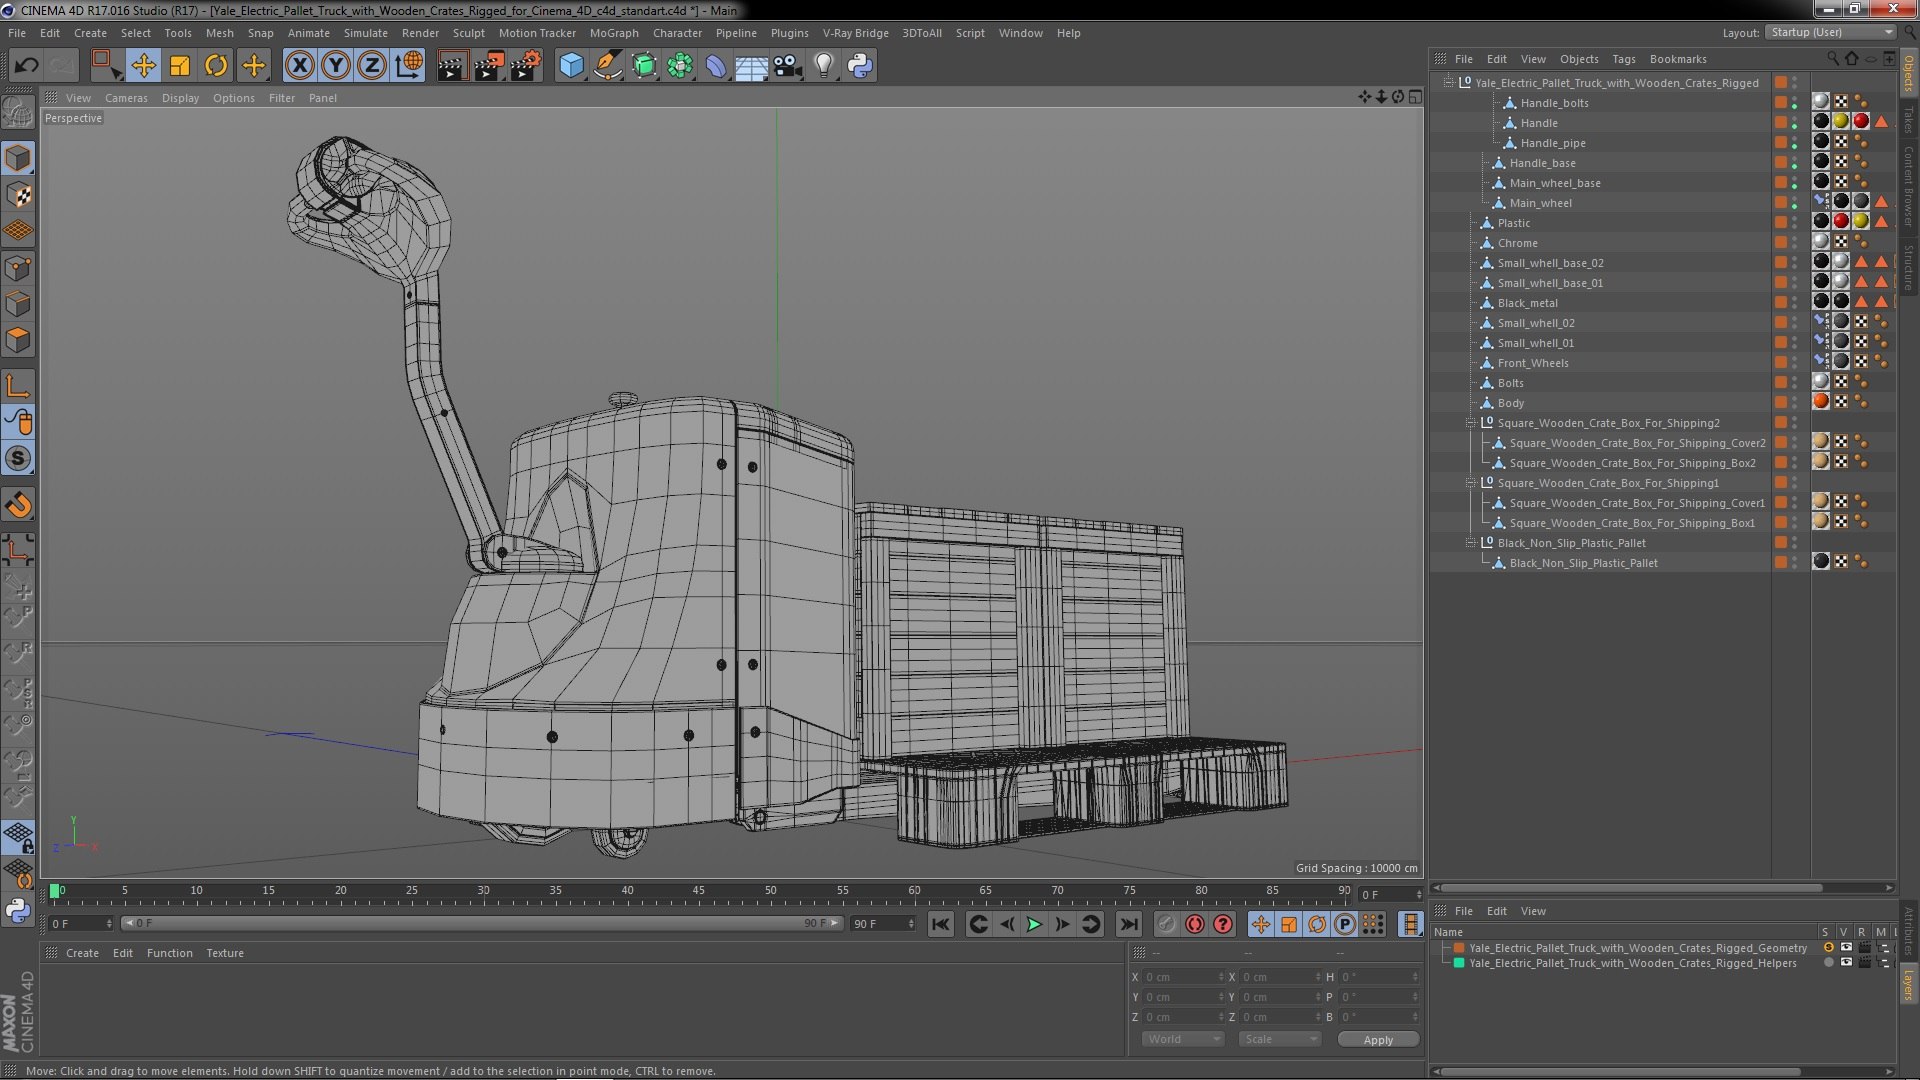Toggle Y axis lock
Screen dimensions: 1920x1080
point(336,66)
